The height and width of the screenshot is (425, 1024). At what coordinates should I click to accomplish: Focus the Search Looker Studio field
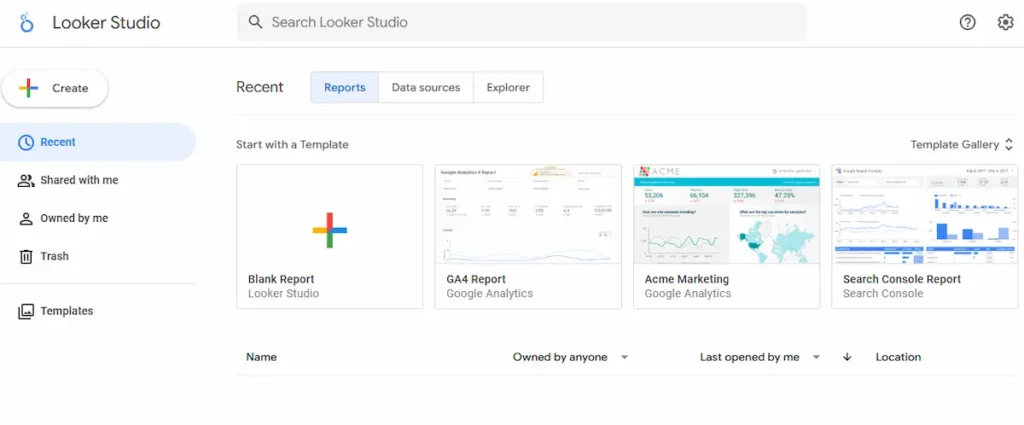pyautogui.click(x=521, y=22)
